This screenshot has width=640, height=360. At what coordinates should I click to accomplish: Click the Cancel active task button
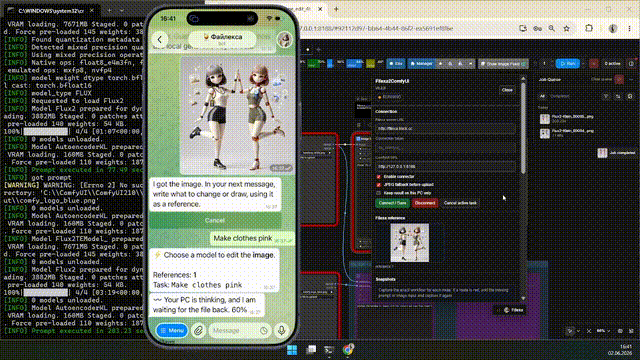[460, 203]
